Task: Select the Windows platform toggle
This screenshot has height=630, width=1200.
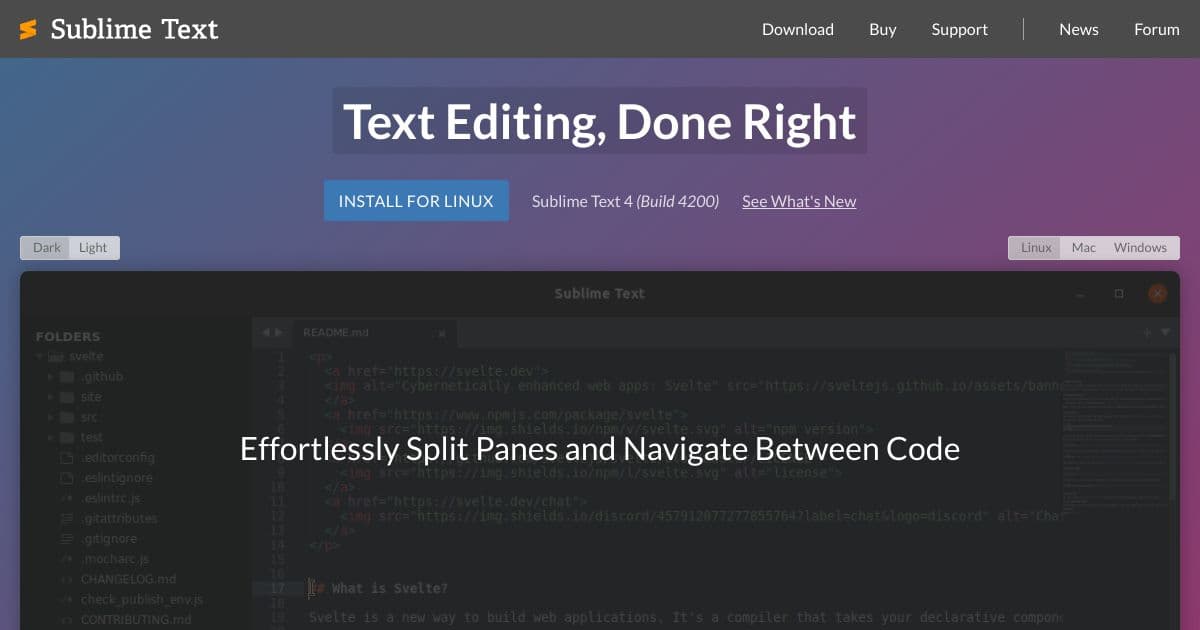Action: [1139, 247]
